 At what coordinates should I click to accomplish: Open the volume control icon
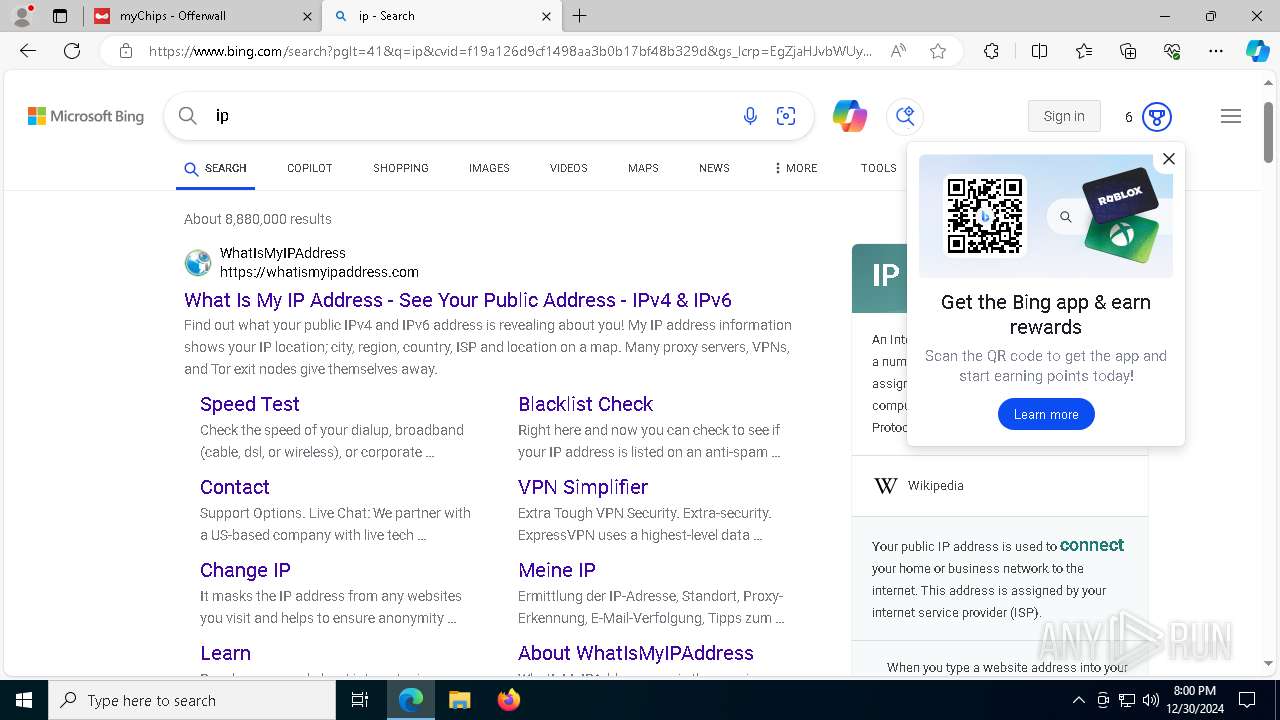[1150, 700]
